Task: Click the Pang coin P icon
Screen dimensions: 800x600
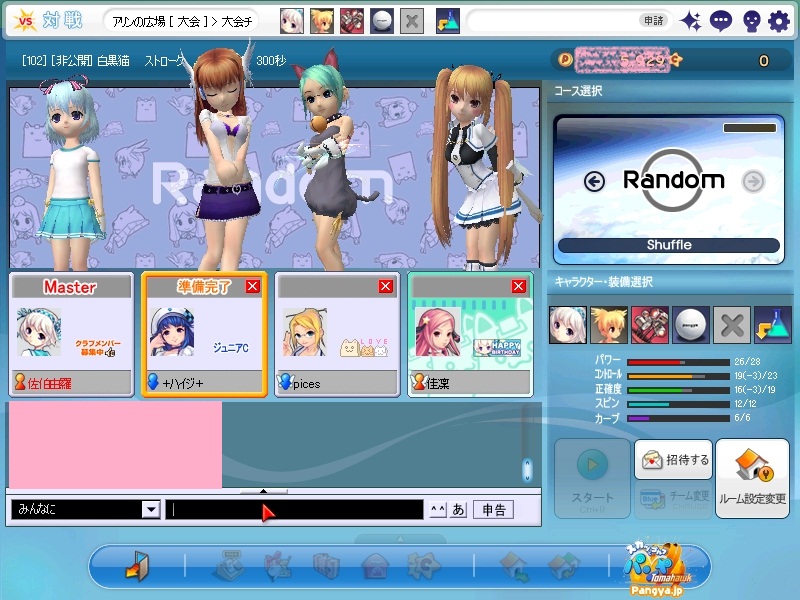Action: click(565, 60)
